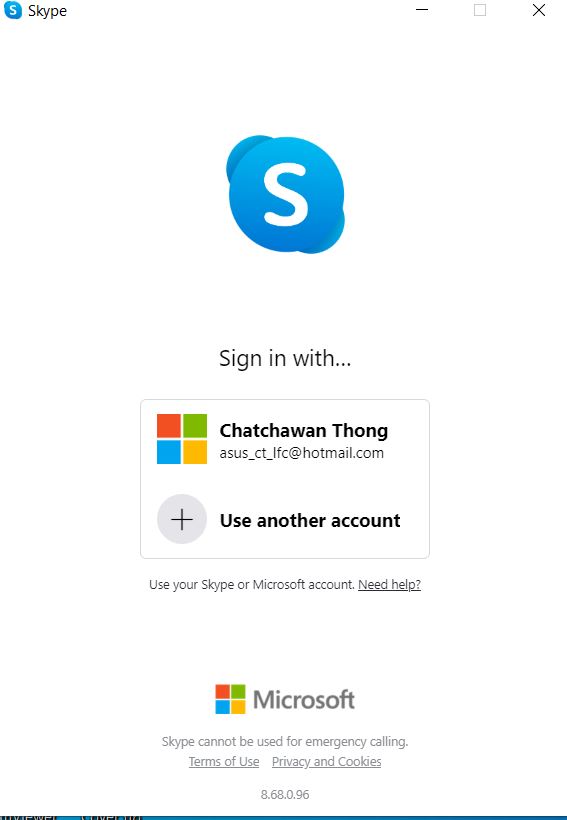
Task: Click version number 8.68.0.96
Action: (285, 794)
